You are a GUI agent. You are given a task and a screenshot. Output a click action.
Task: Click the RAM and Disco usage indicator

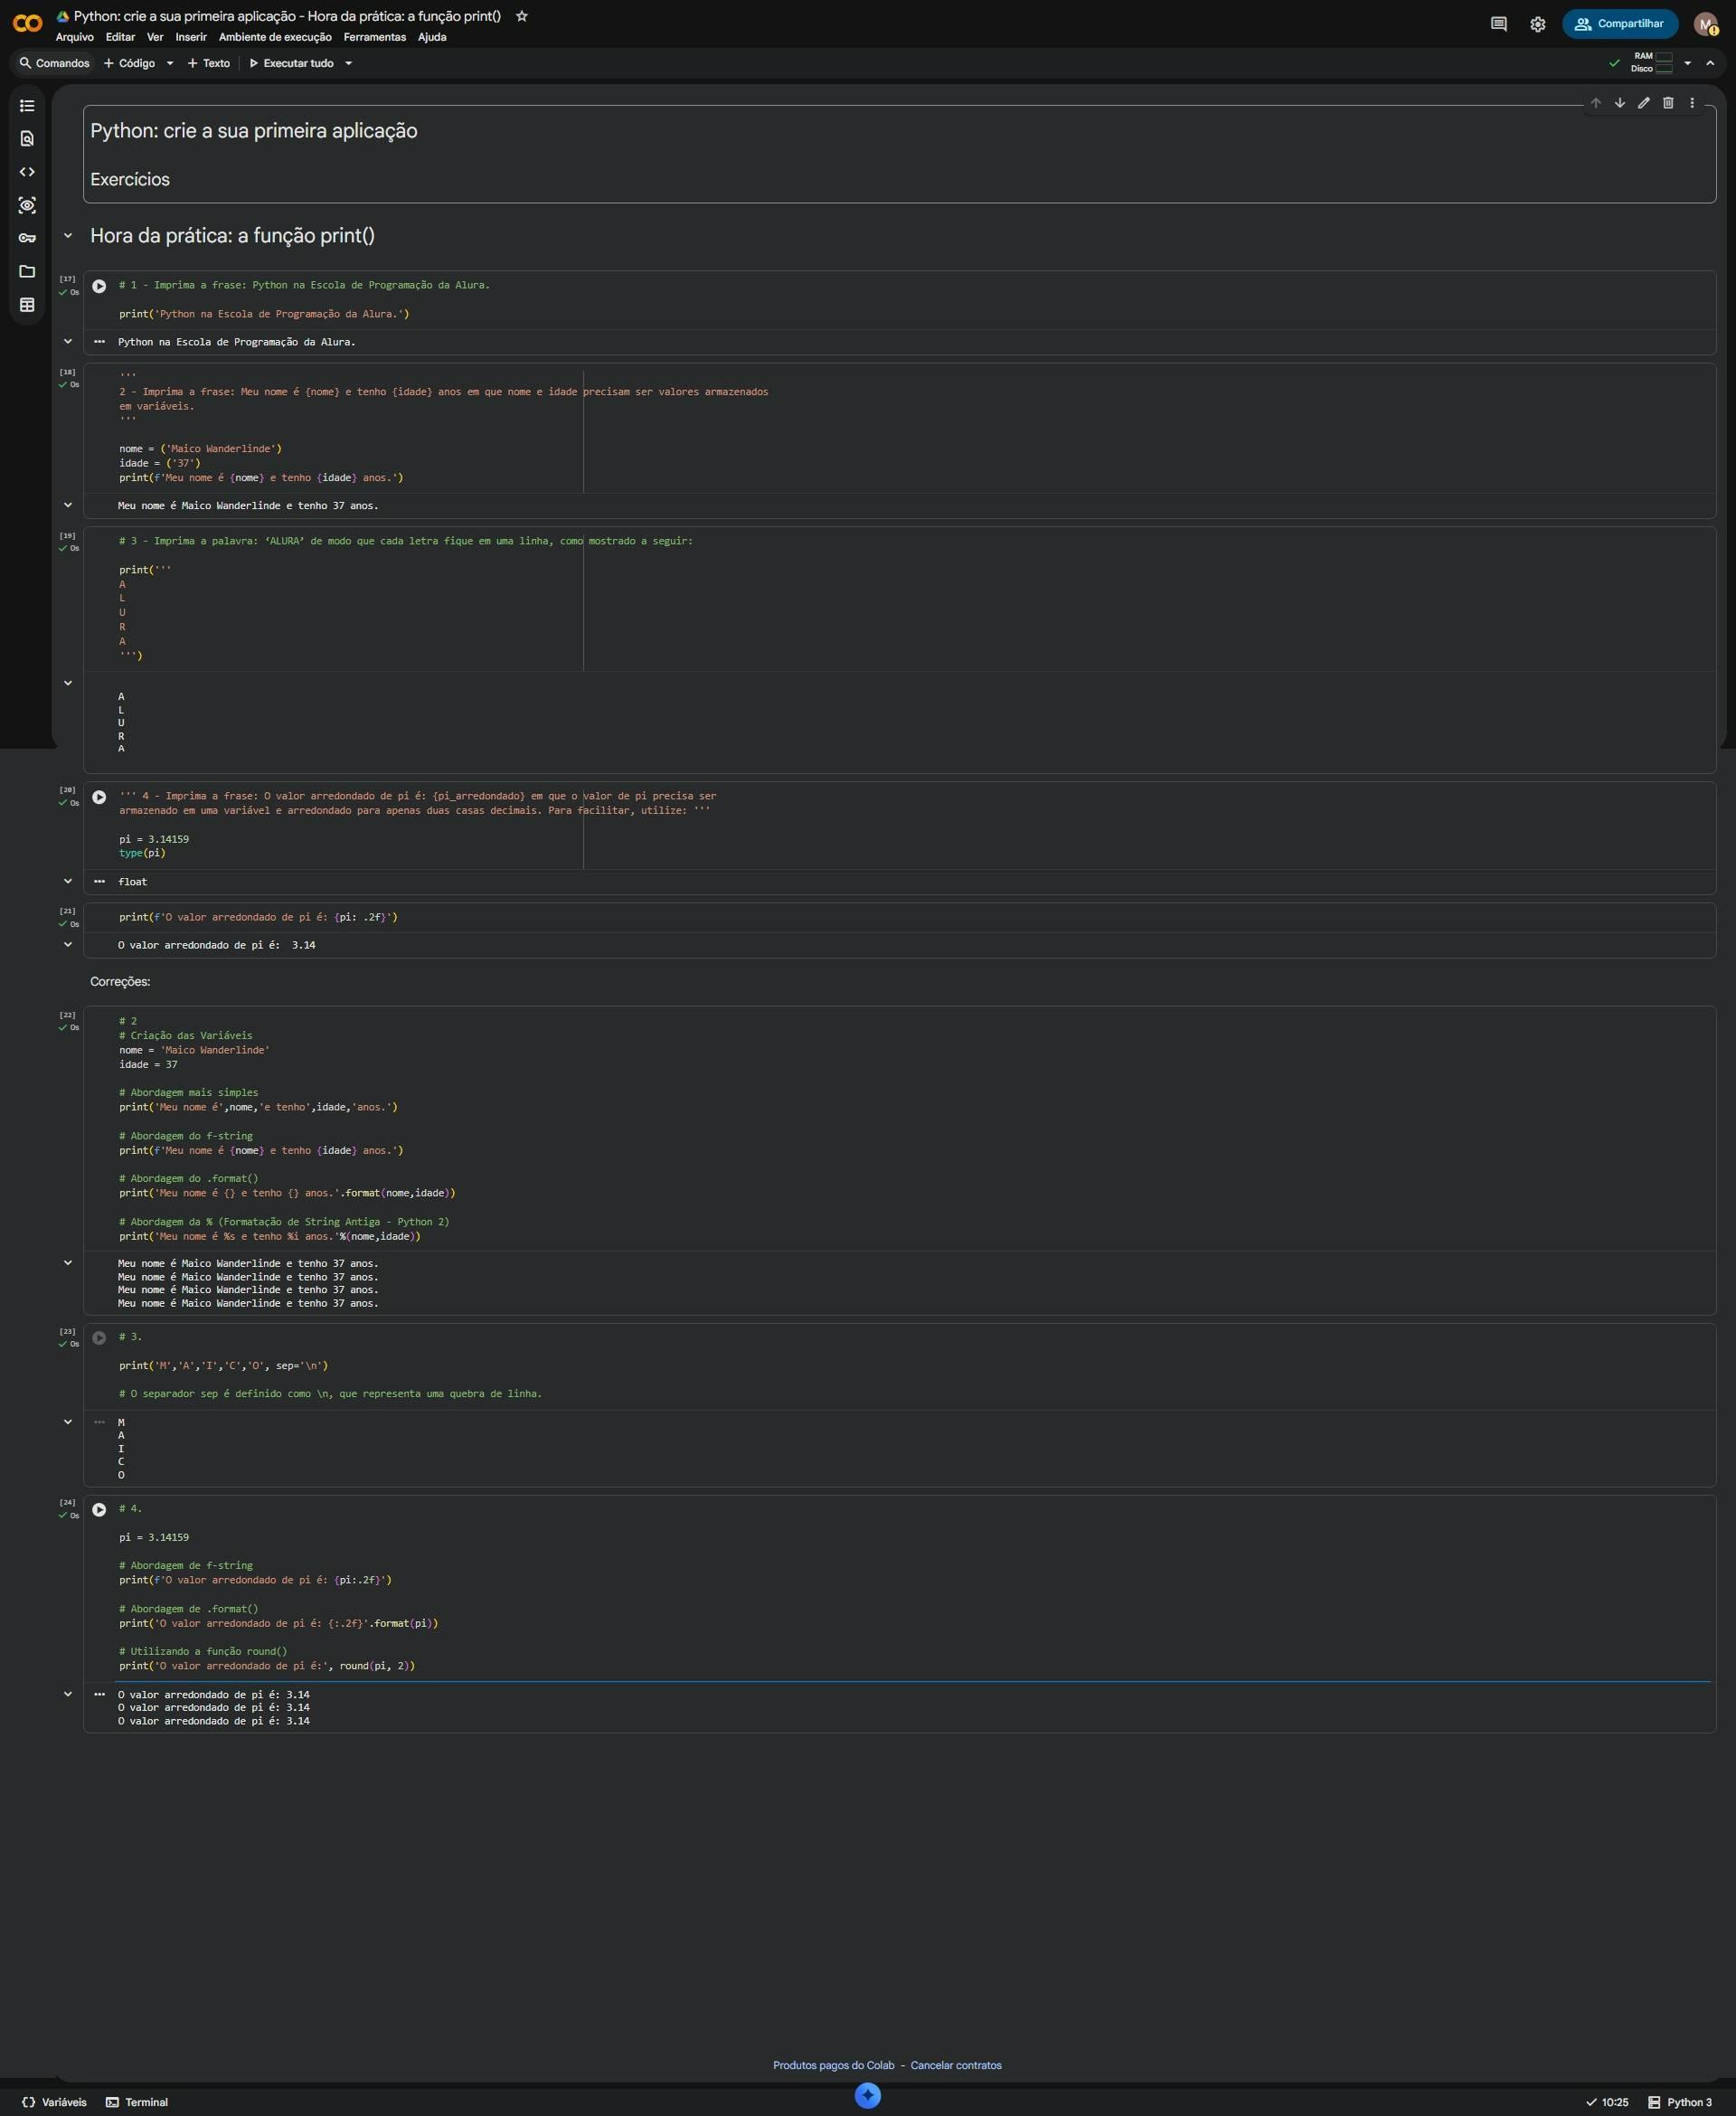click(x=1651, y=63)
